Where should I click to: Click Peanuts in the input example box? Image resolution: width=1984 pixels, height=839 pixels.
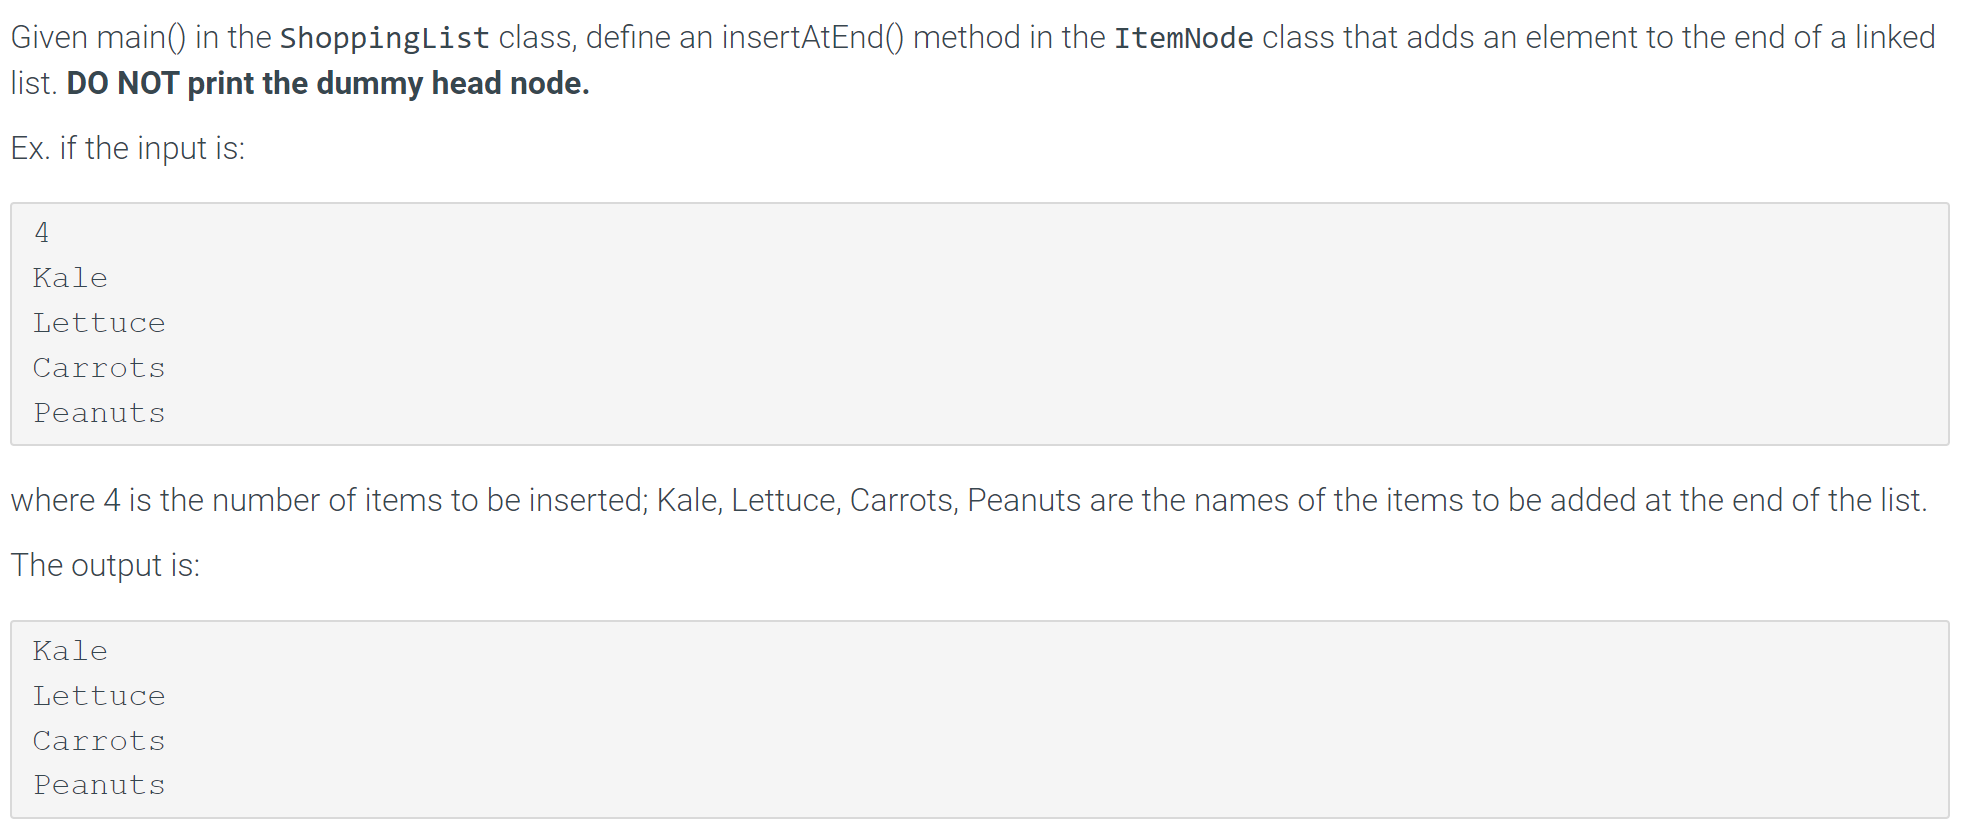pos(99,413)
